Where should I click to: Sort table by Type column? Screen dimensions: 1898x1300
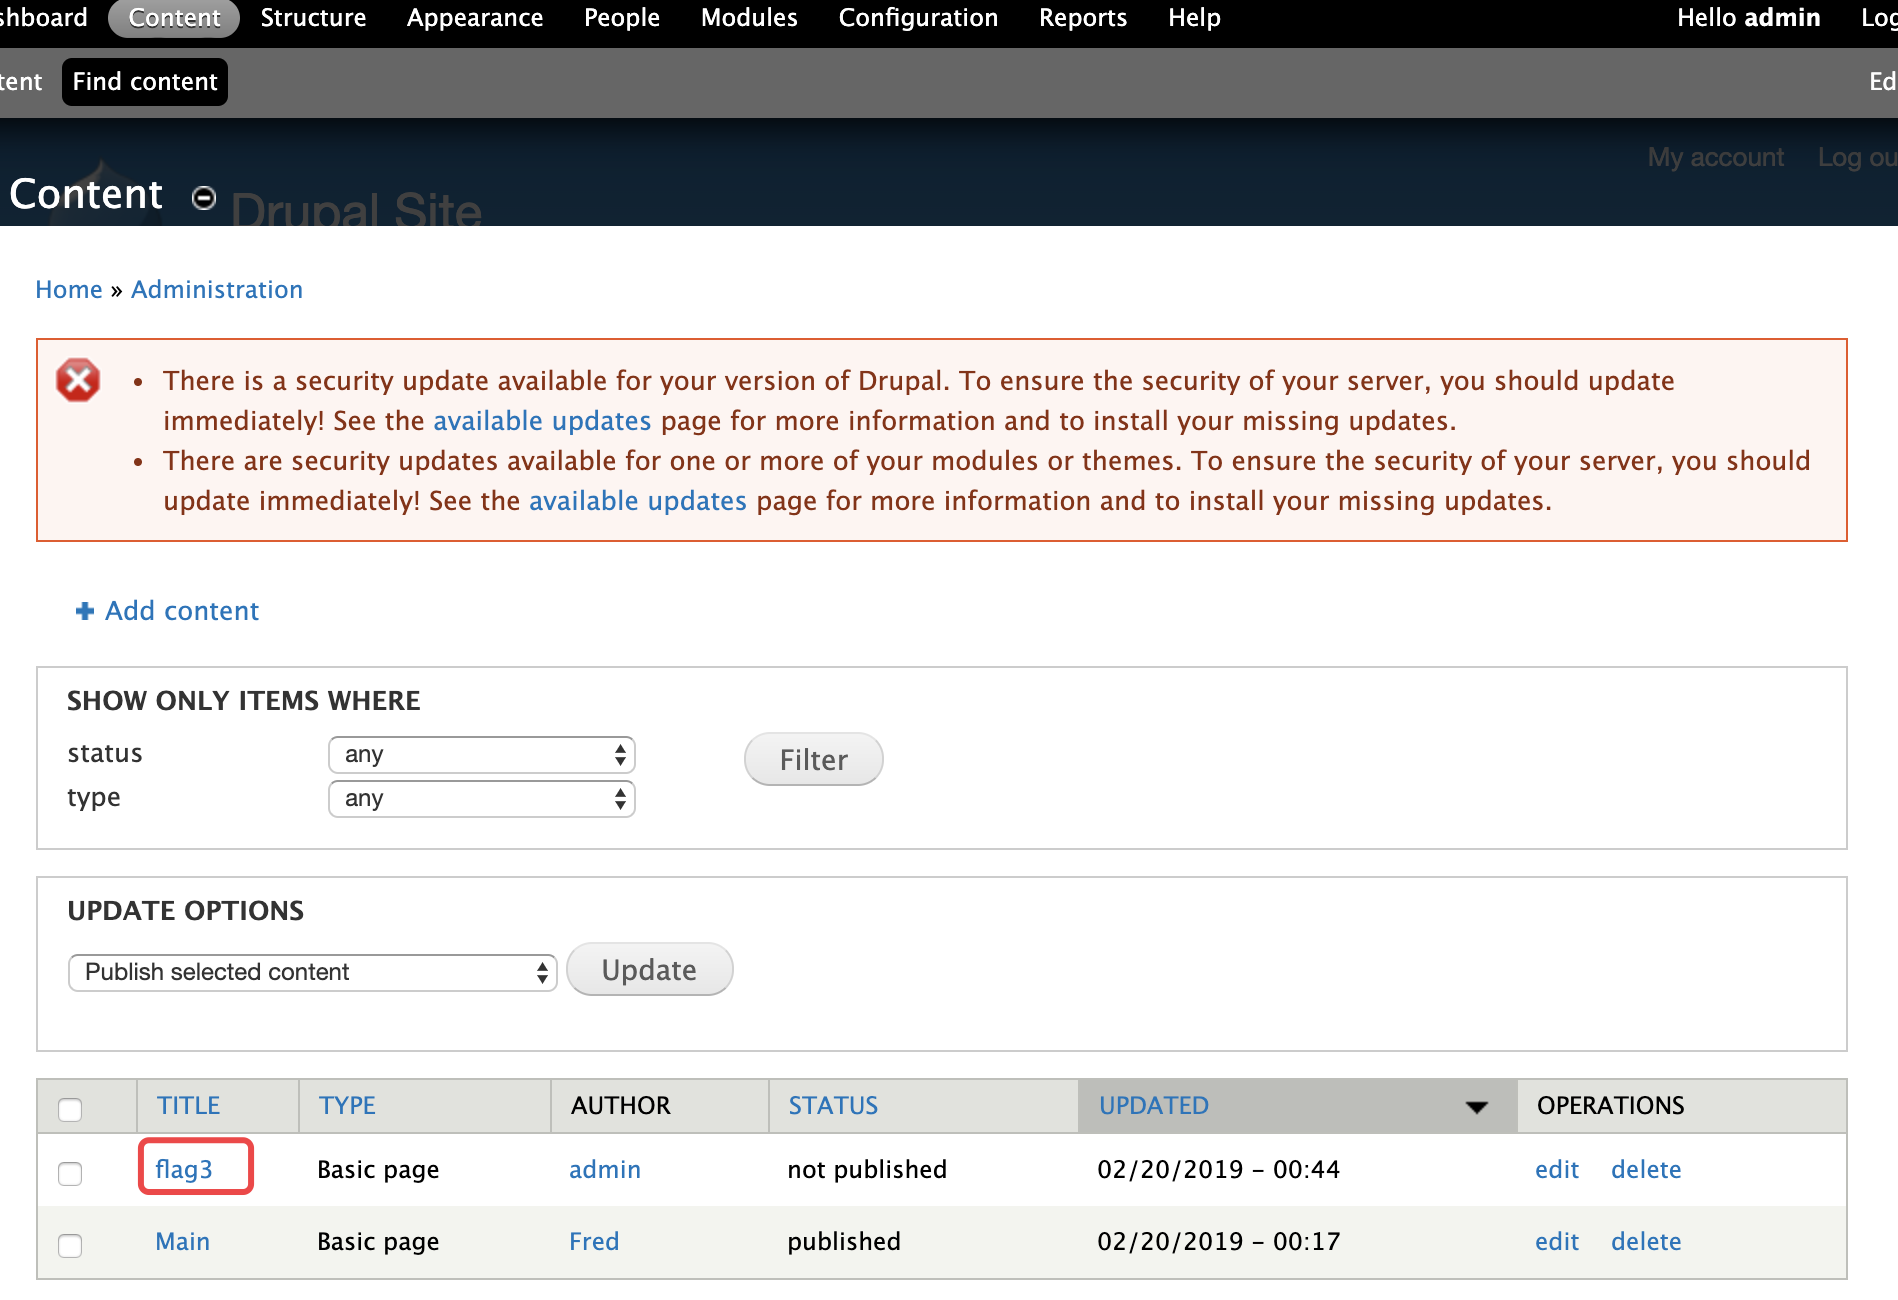pyautogui.click(x=347, y=1106)
